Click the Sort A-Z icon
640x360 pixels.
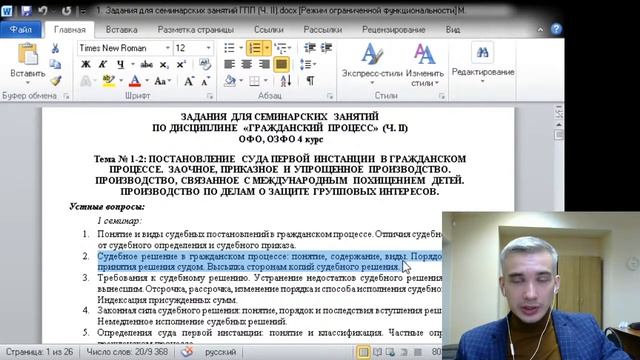[x=286, y=81]
